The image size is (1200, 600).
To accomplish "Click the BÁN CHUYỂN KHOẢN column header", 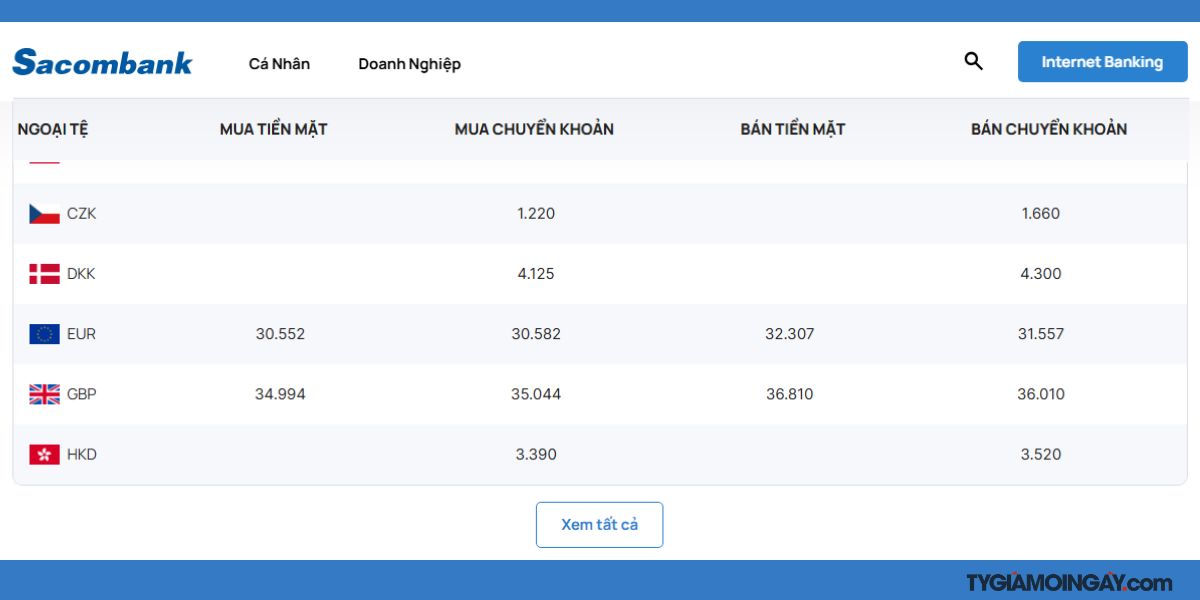I will (x=1048, y=129).
